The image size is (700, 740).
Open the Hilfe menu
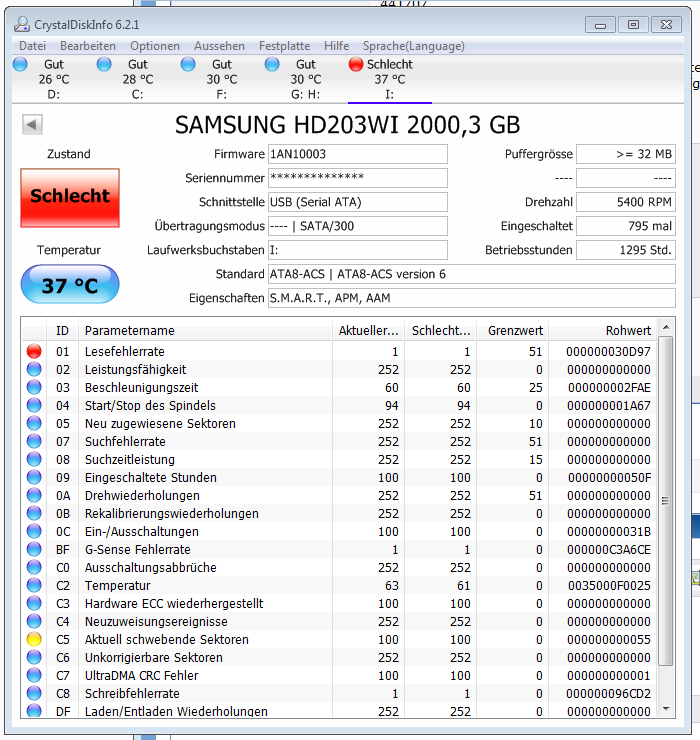point(336,46)
